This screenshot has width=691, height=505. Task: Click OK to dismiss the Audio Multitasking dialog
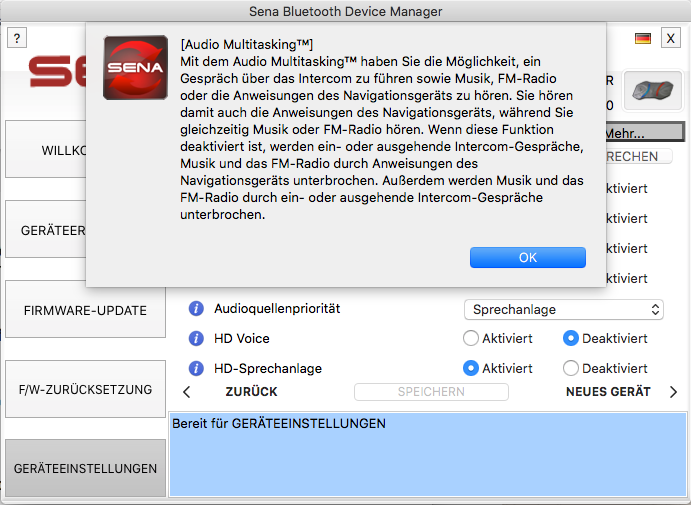pos(528,257)
